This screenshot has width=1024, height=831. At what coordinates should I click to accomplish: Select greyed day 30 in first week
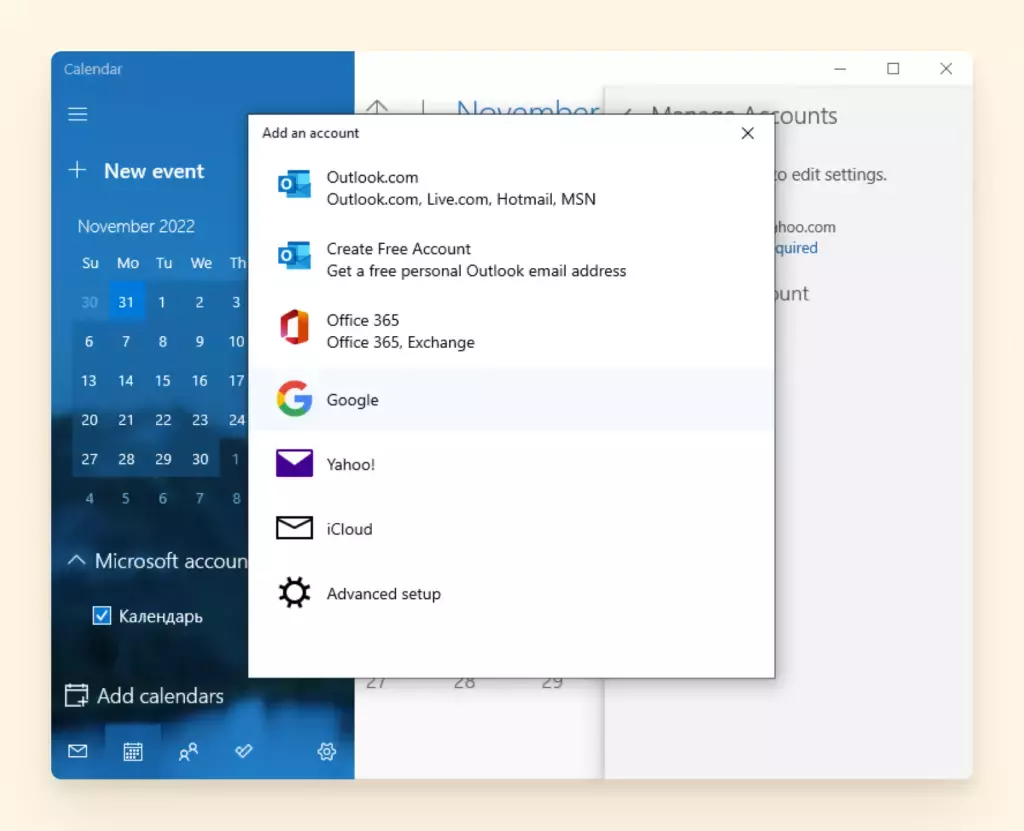point(89,302)
